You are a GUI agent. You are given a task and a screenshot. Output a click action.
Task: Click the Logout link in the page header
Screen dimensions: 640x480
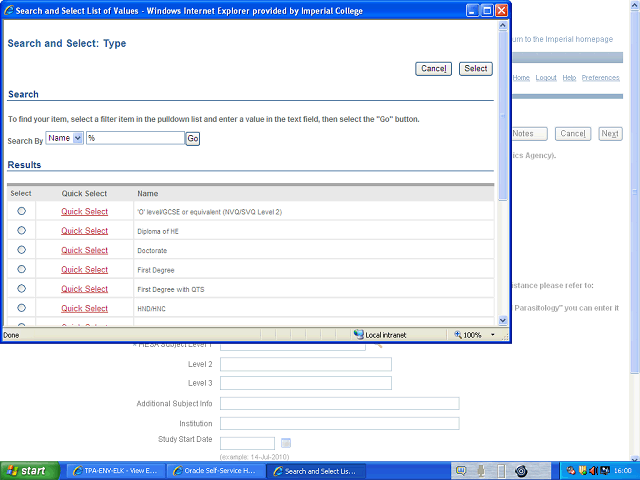tap(546, 78)
